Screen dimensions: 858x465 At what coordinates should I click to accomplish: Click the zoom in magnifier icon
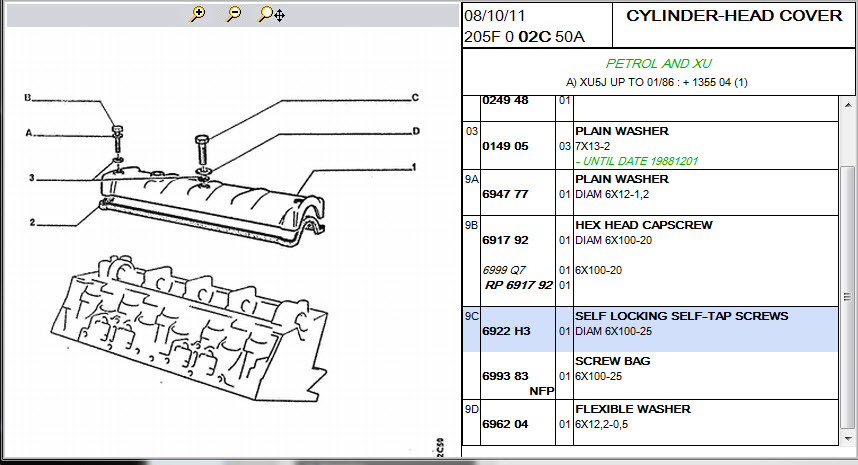(197, 14)
